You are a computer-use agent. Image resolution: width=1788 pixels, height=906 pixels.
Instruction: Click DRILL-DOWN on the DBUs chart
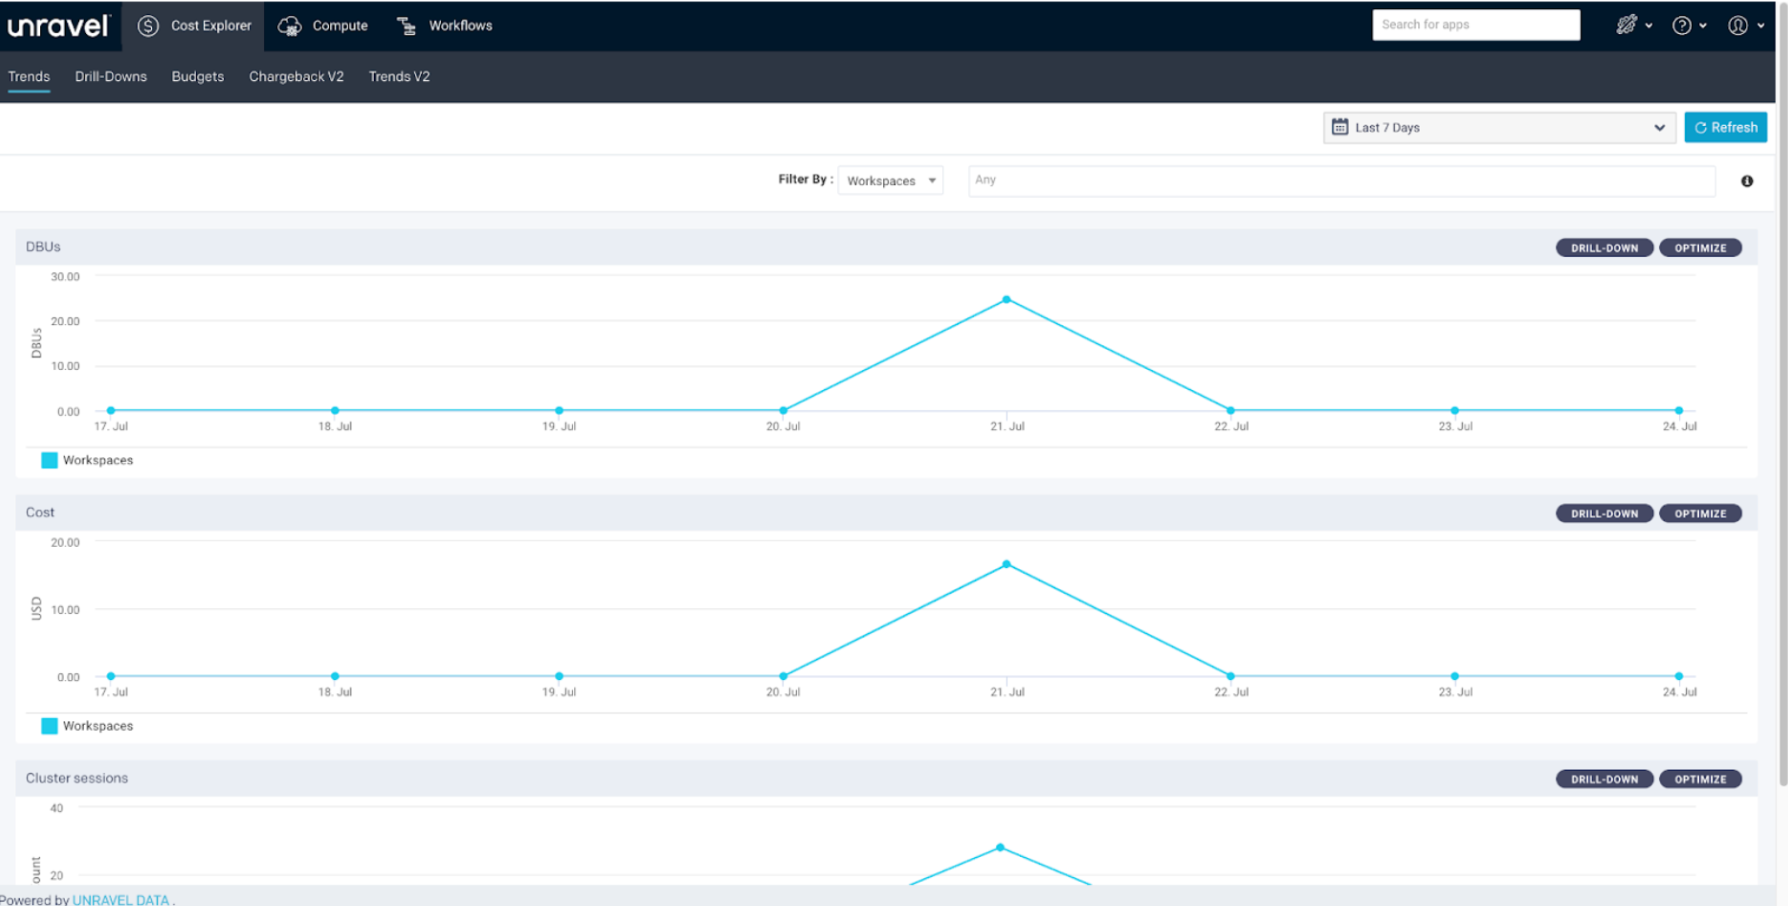[1604, 248]
